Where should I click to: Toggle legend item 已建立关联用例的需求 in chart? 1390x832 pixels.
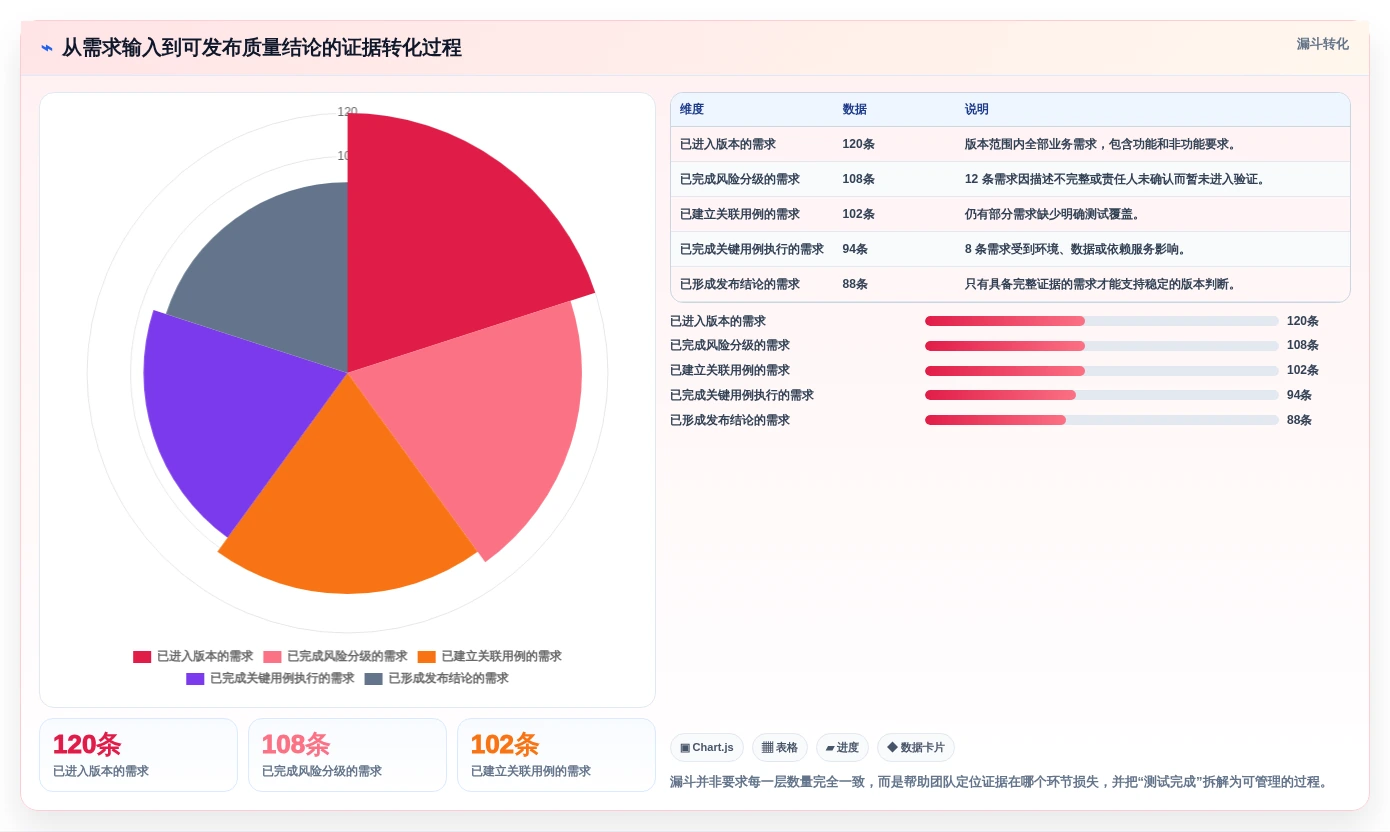pos(489,657)
